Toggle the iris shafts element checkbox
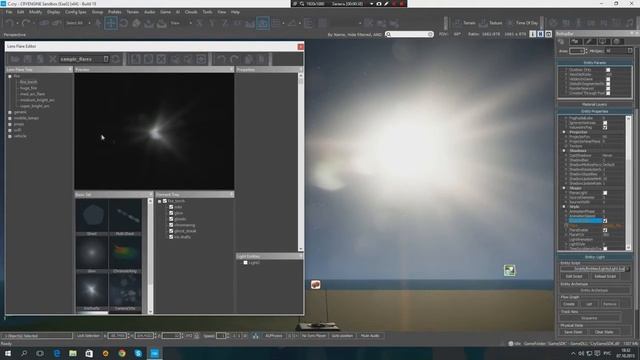The height and width of the screenshot is (360, 640). tap(171, 237)
